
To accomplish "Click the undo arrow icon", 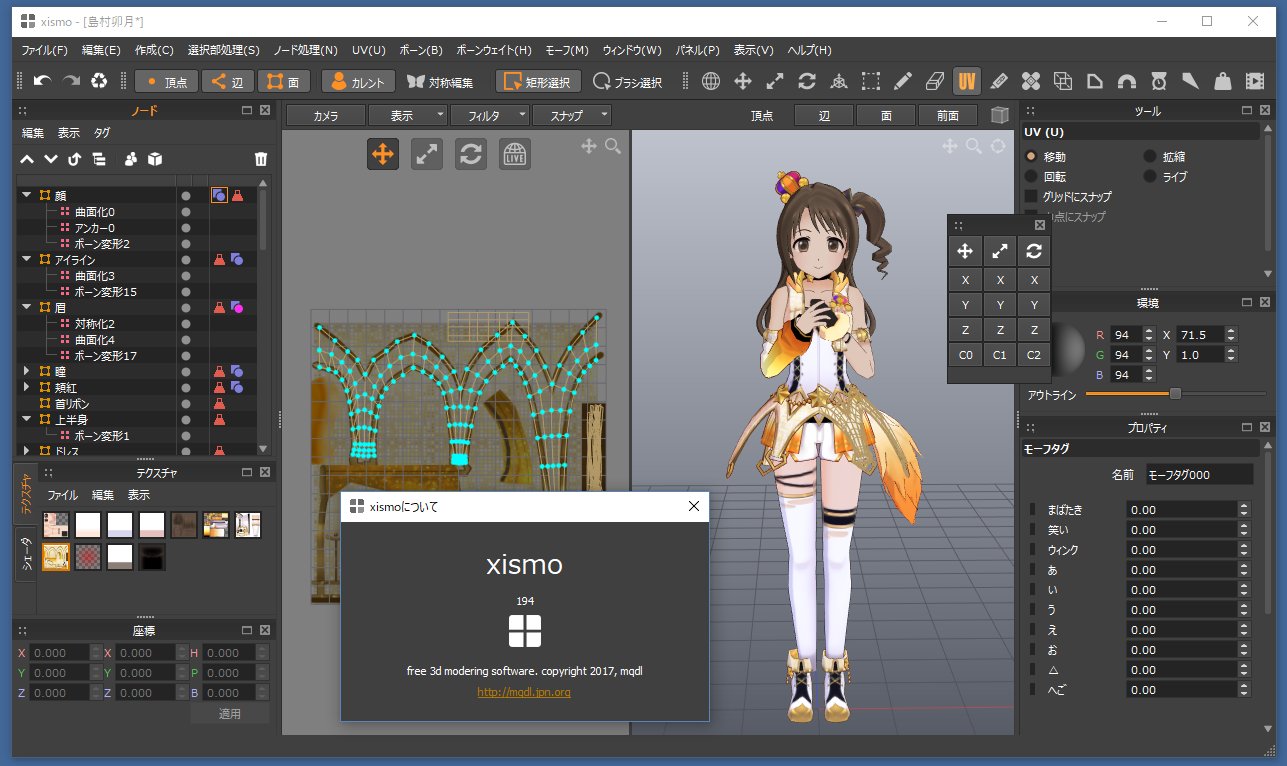I will click(x=43, y=81).
